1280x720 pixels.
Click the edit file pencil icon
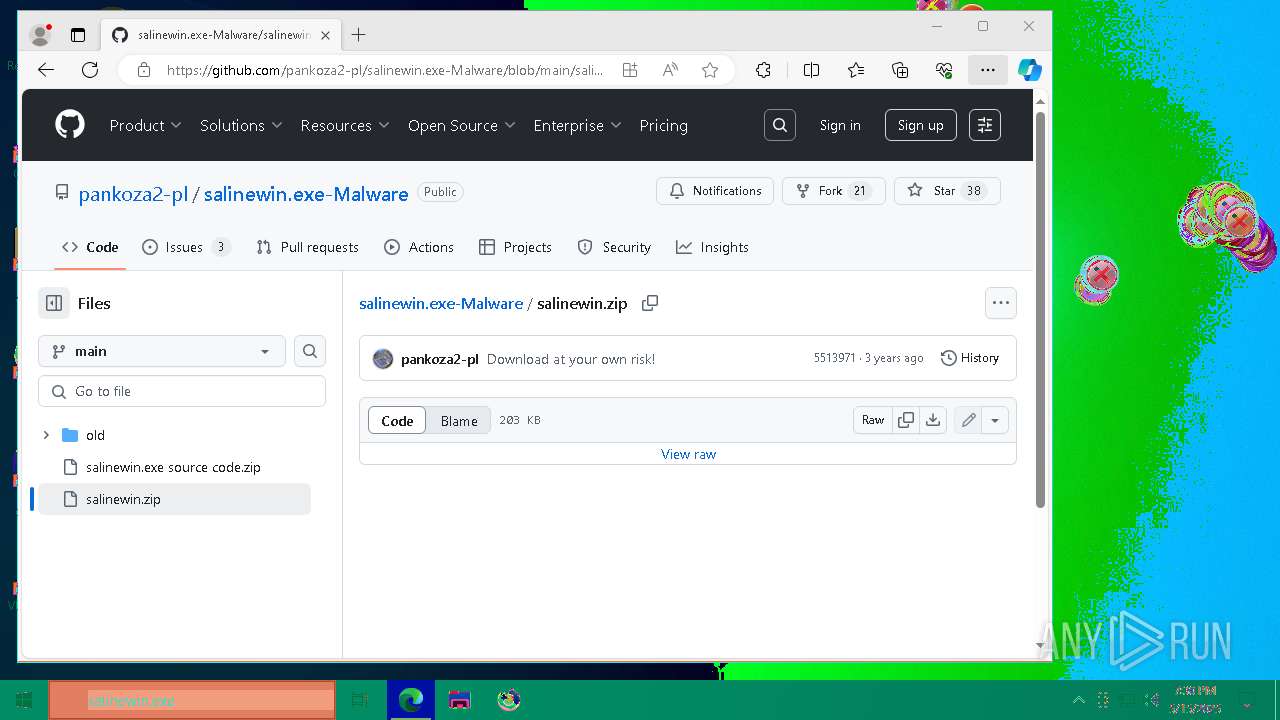pyautogui.click(x=968, y=420)
